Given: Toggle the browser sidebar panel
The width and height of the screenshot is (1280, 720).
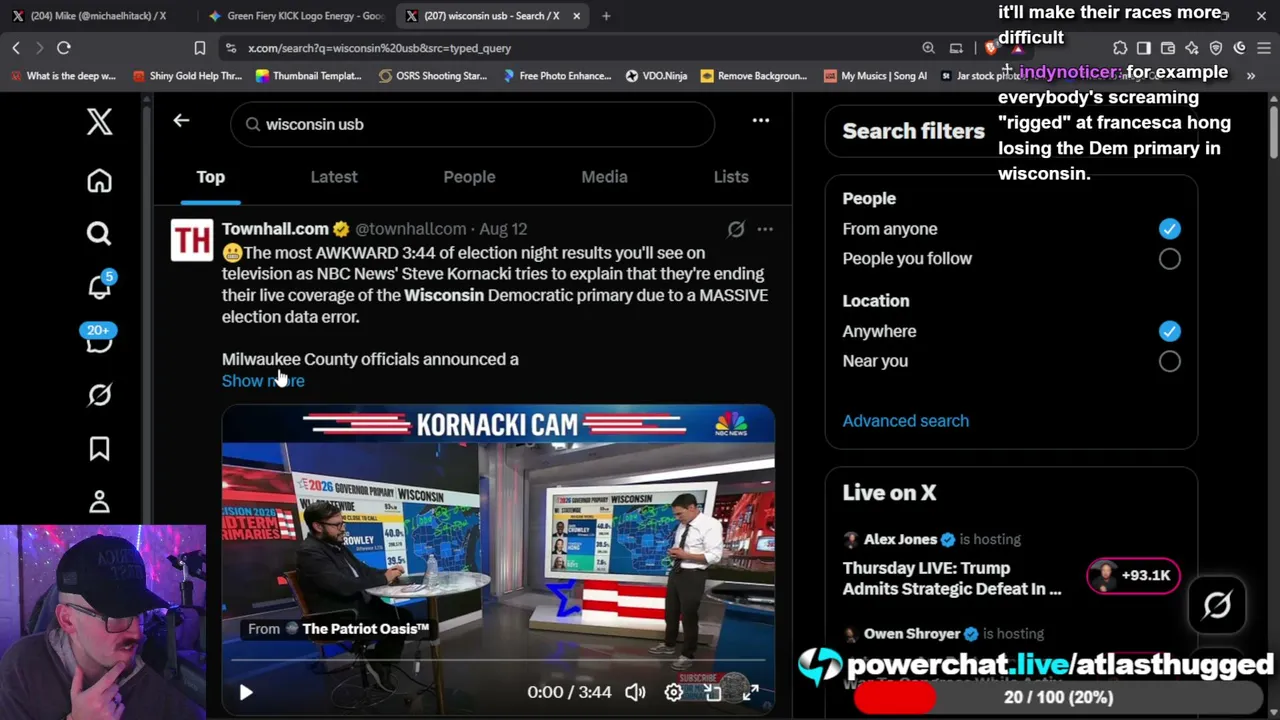Looking at the screenshot, I should [1144, 48].
